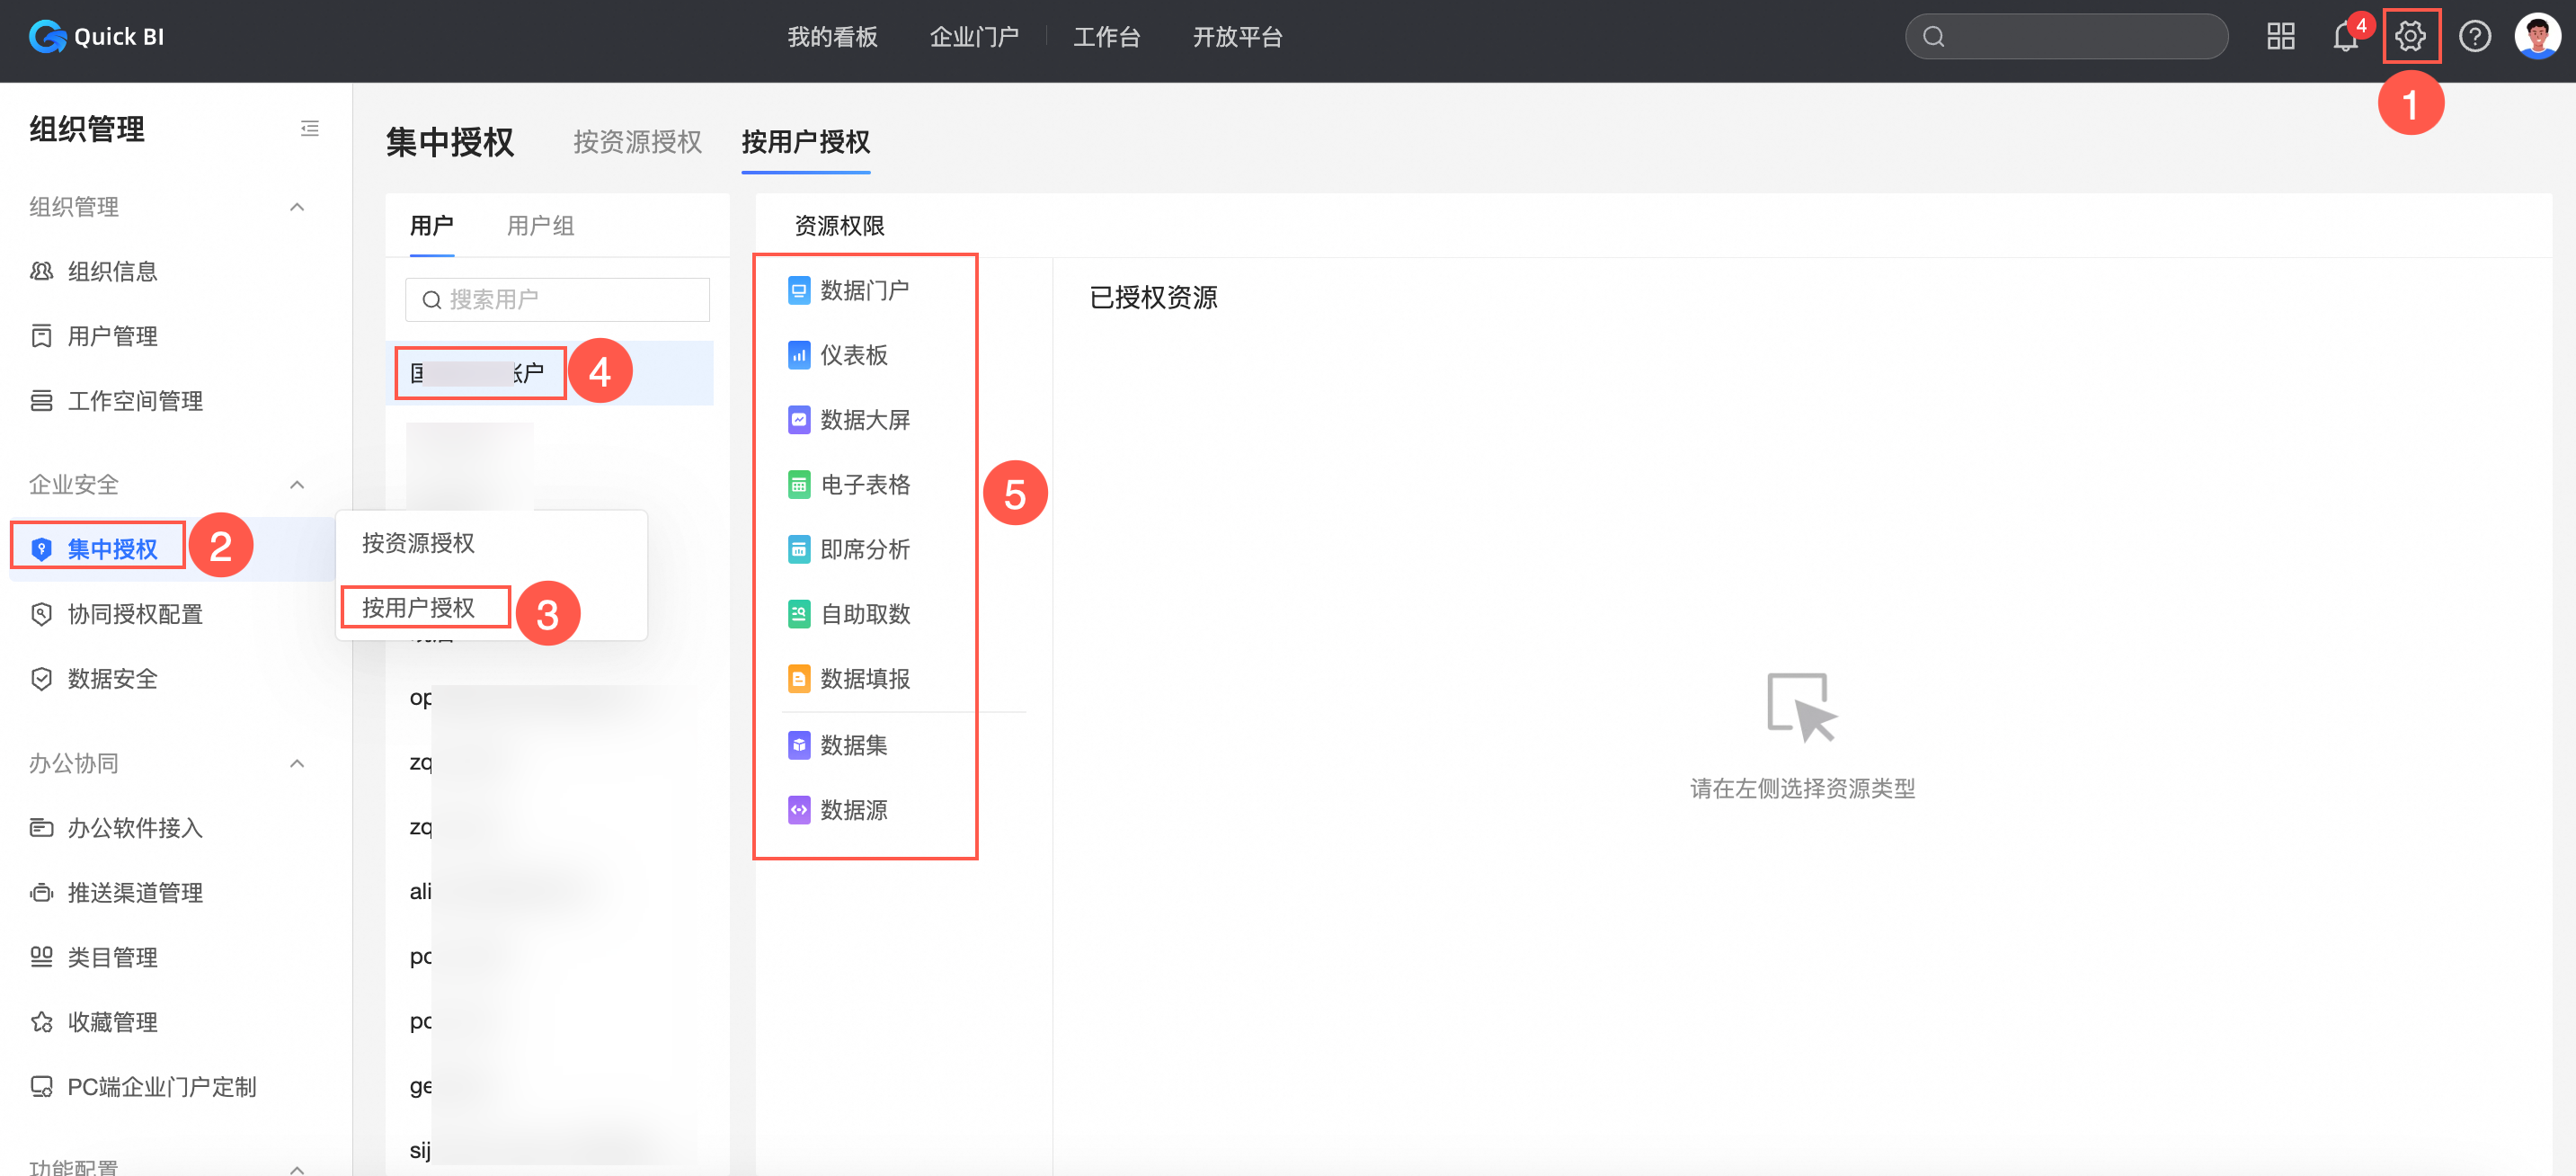The height and width of the screenshot is (1176, 2576).
Task: Open the settings gear icon in header
Action: [2410, 37]
